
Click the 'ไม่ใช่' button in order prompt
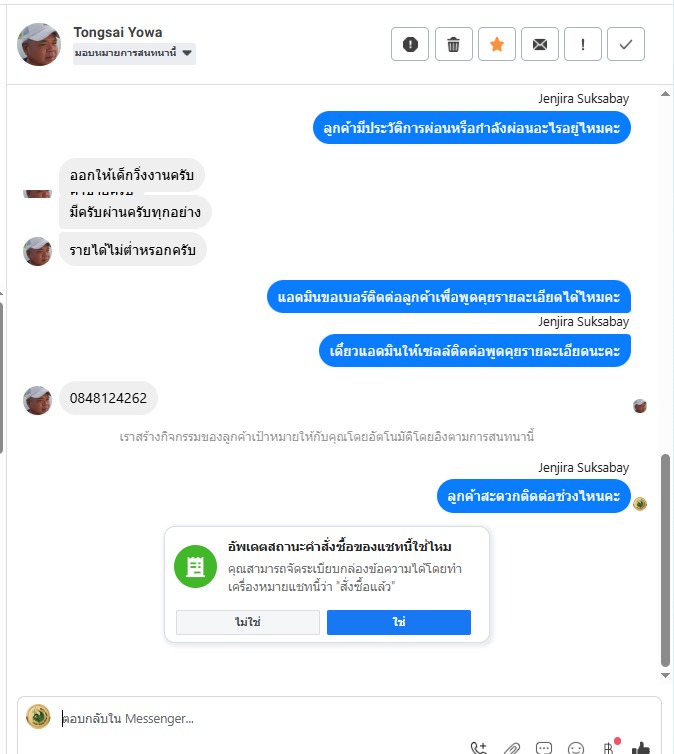[248, 622]
